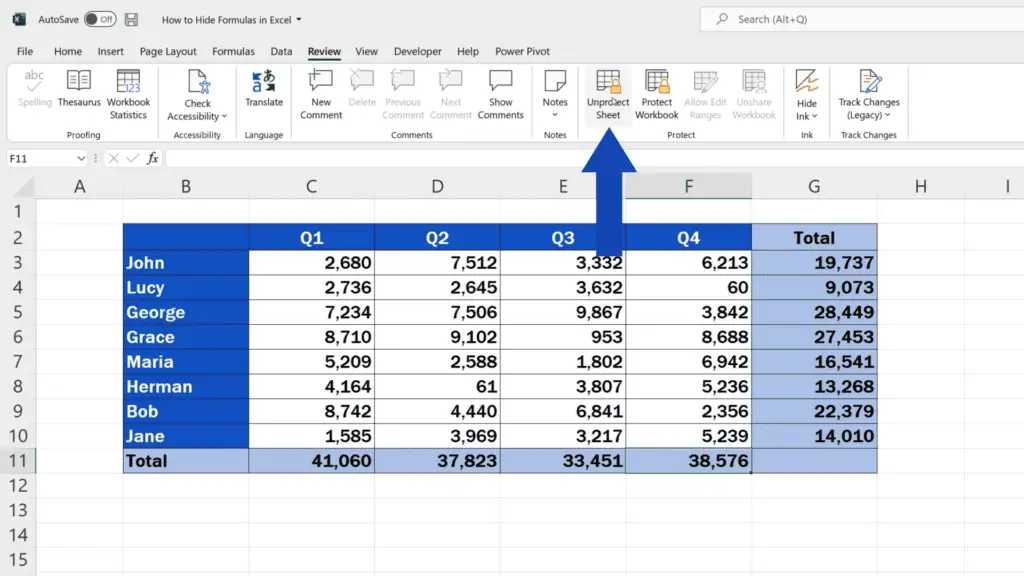Expand the Notes dropdown chevron
Image resolution: width=1024 pixels, height=576 pixels.
pos(555,115)
